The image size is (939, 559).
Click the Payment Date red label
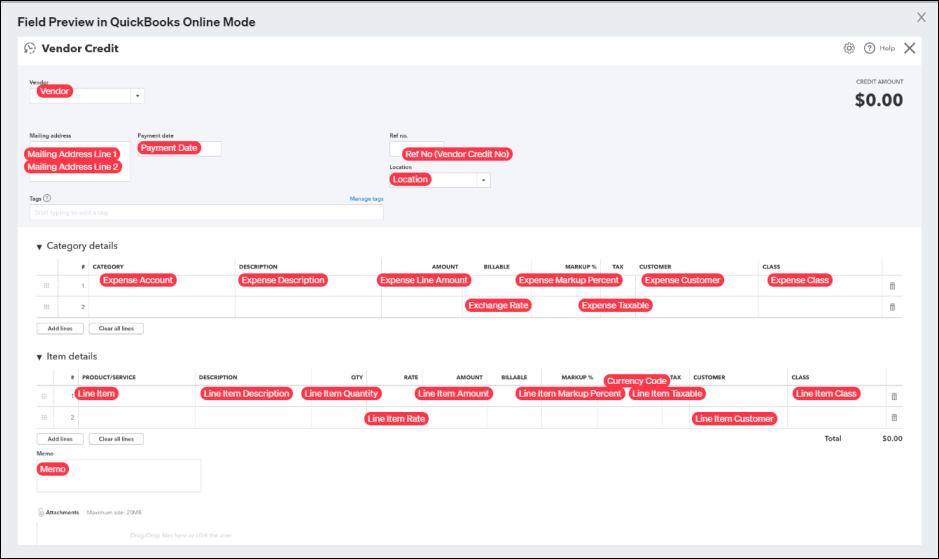point(169,147)
